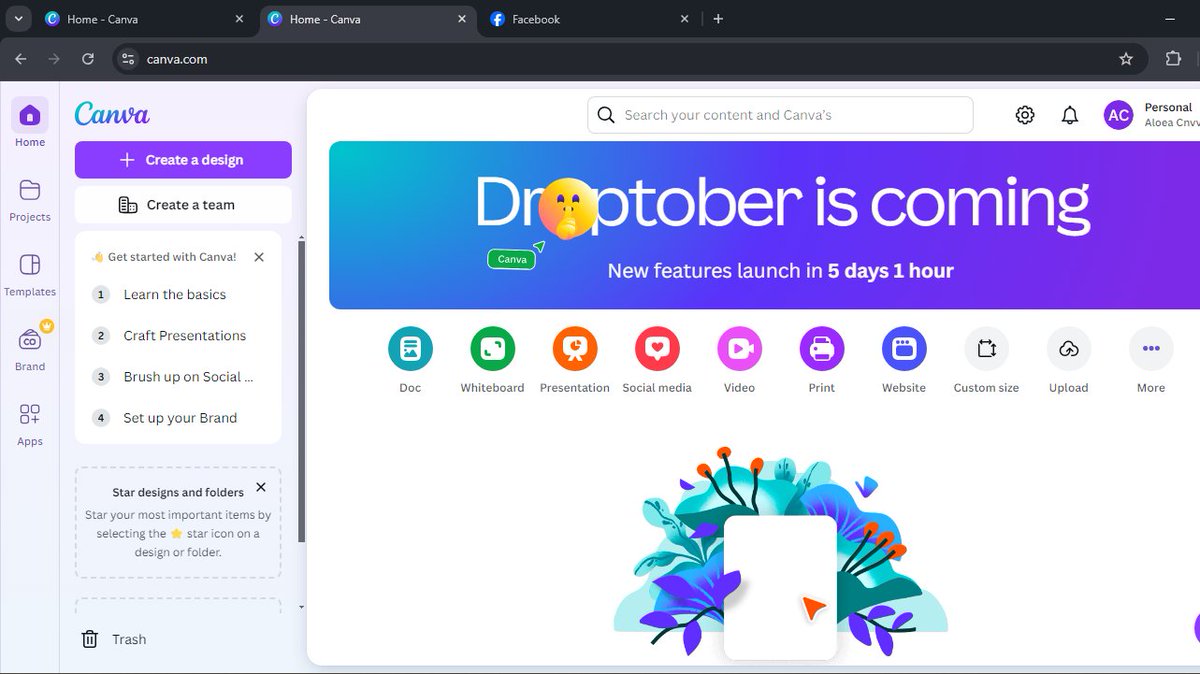Open Canva settings gear
Viewport: 1200px width, 674px height.
coord(1025,115)
